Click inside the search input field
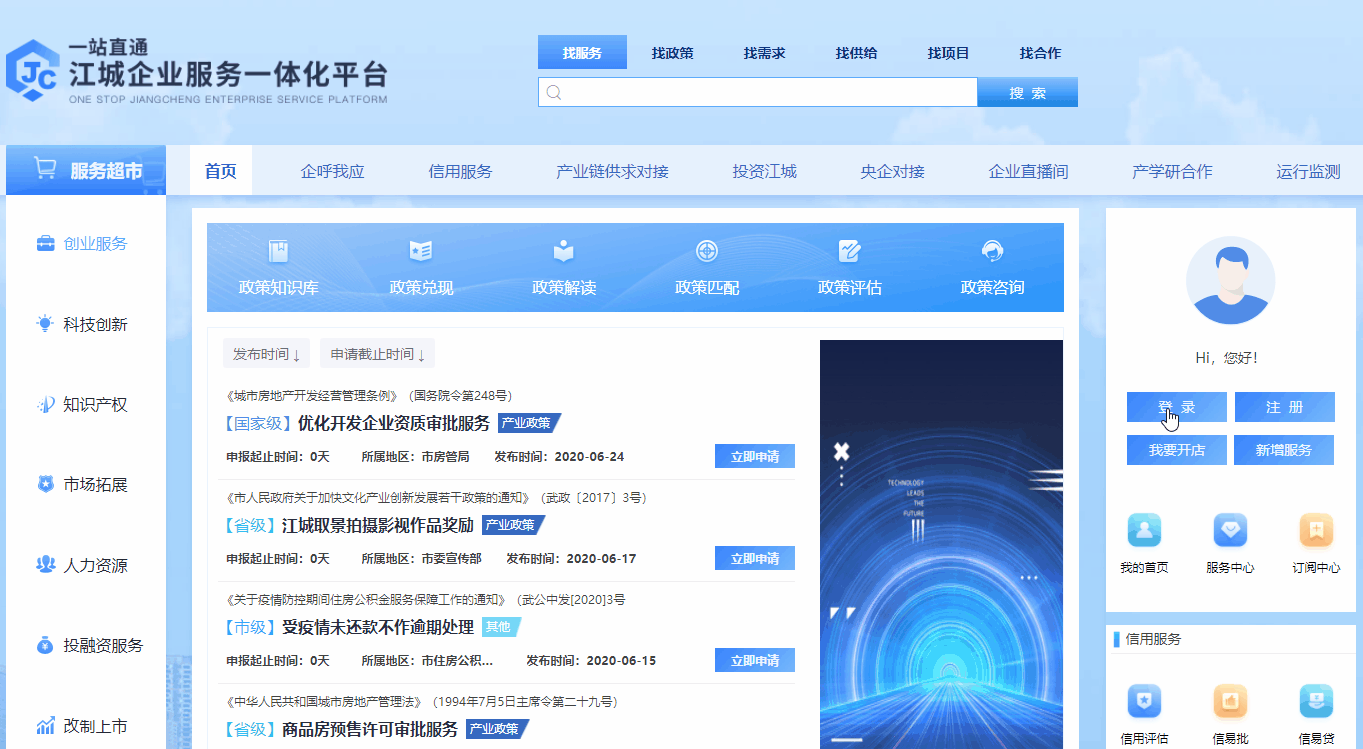Screen dimensions: 1363x749 click(x=757, y=91)
